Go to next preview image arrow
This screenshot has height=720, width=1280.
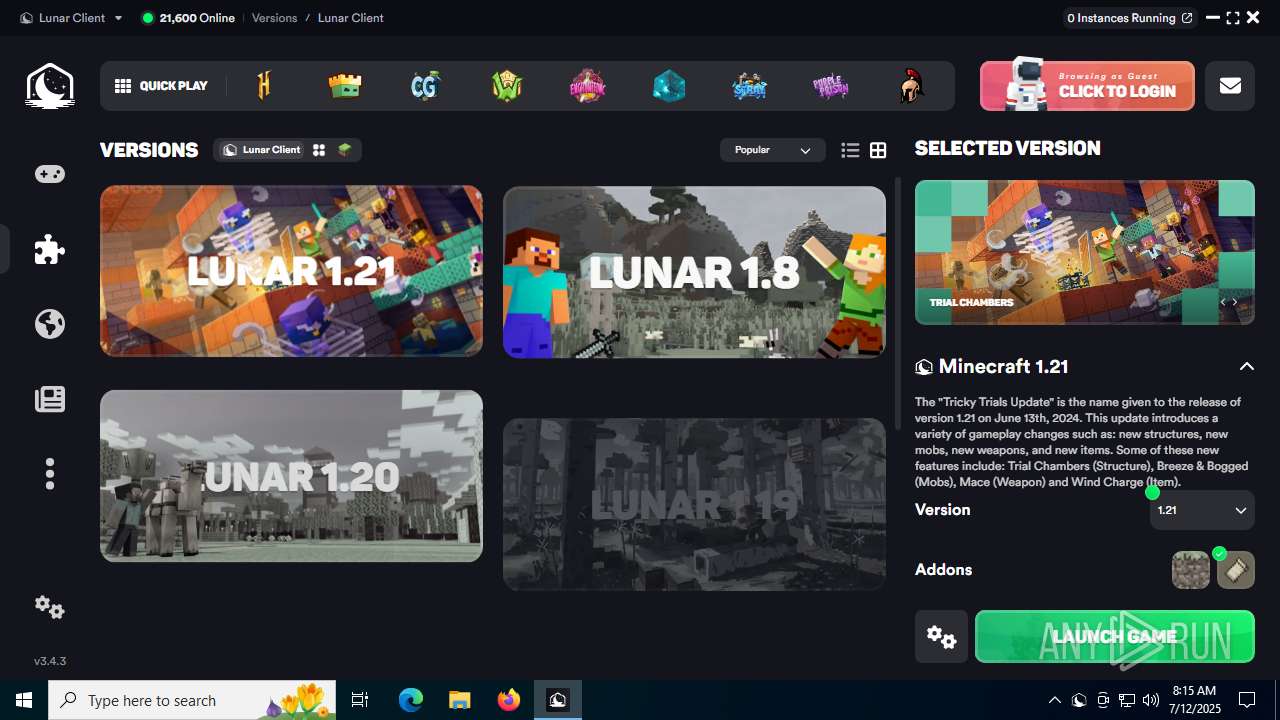(1235, 302)
